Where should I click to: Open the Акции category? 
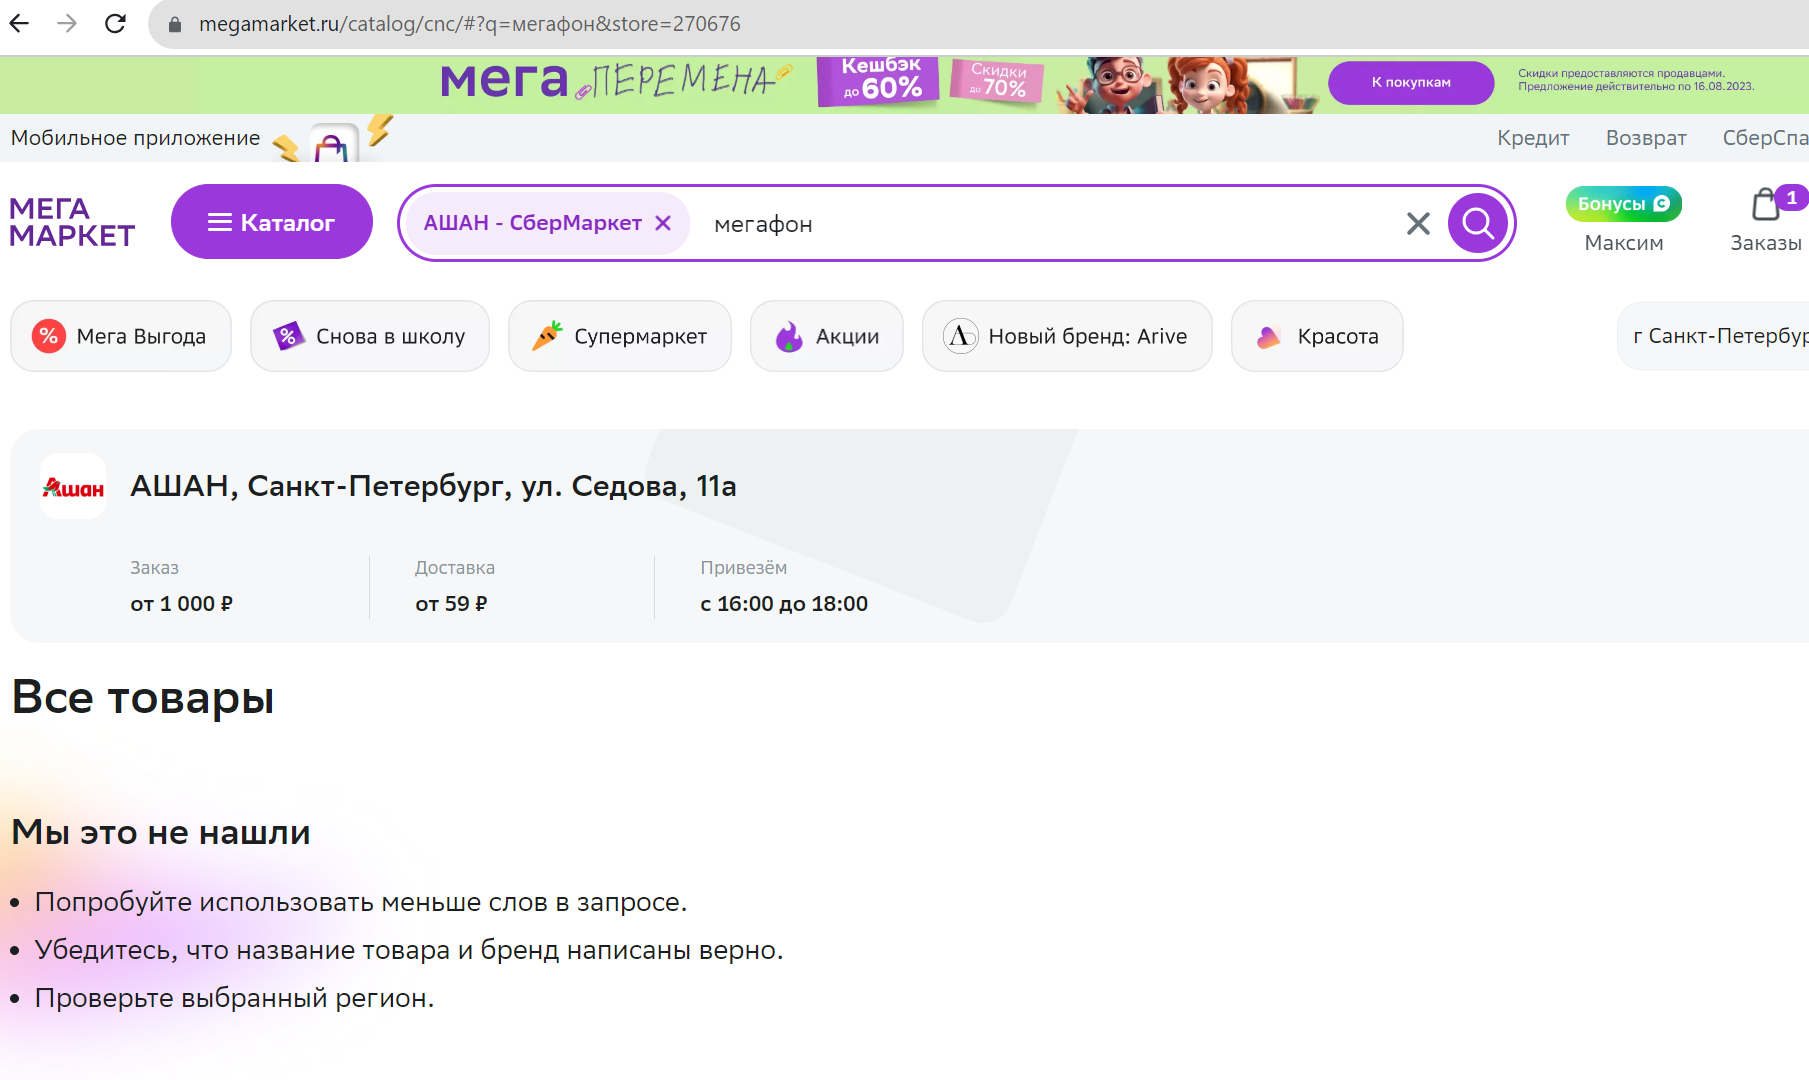pyautogui.click(x=827, y=336)
